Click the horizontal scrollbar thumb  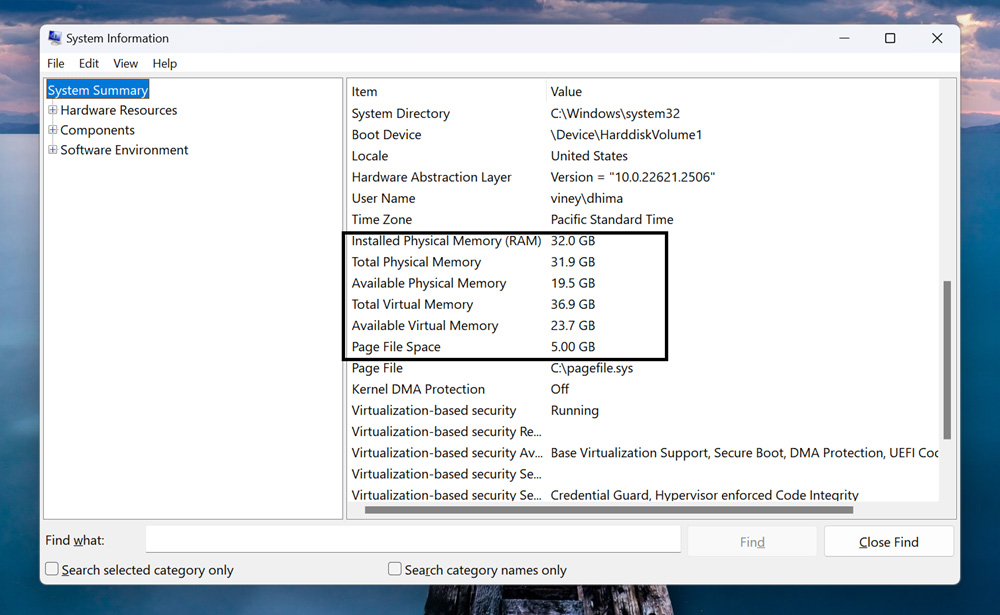pyautogui.click(x=608, y=510)
